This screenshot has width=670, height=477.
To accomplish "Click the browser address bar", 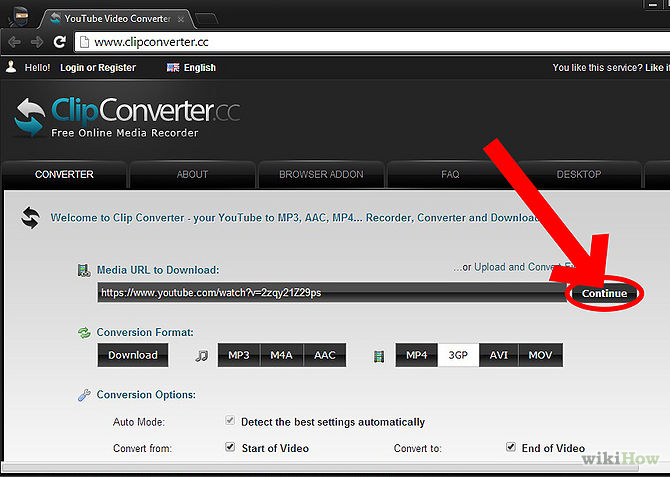I will point(372,42).
